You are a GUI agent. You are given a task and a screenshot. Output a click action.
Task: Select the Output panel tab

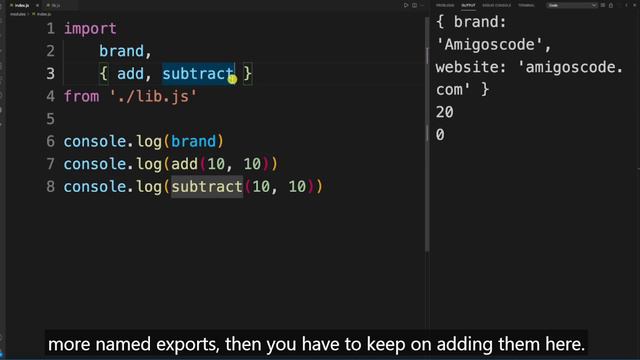(468, 5)
